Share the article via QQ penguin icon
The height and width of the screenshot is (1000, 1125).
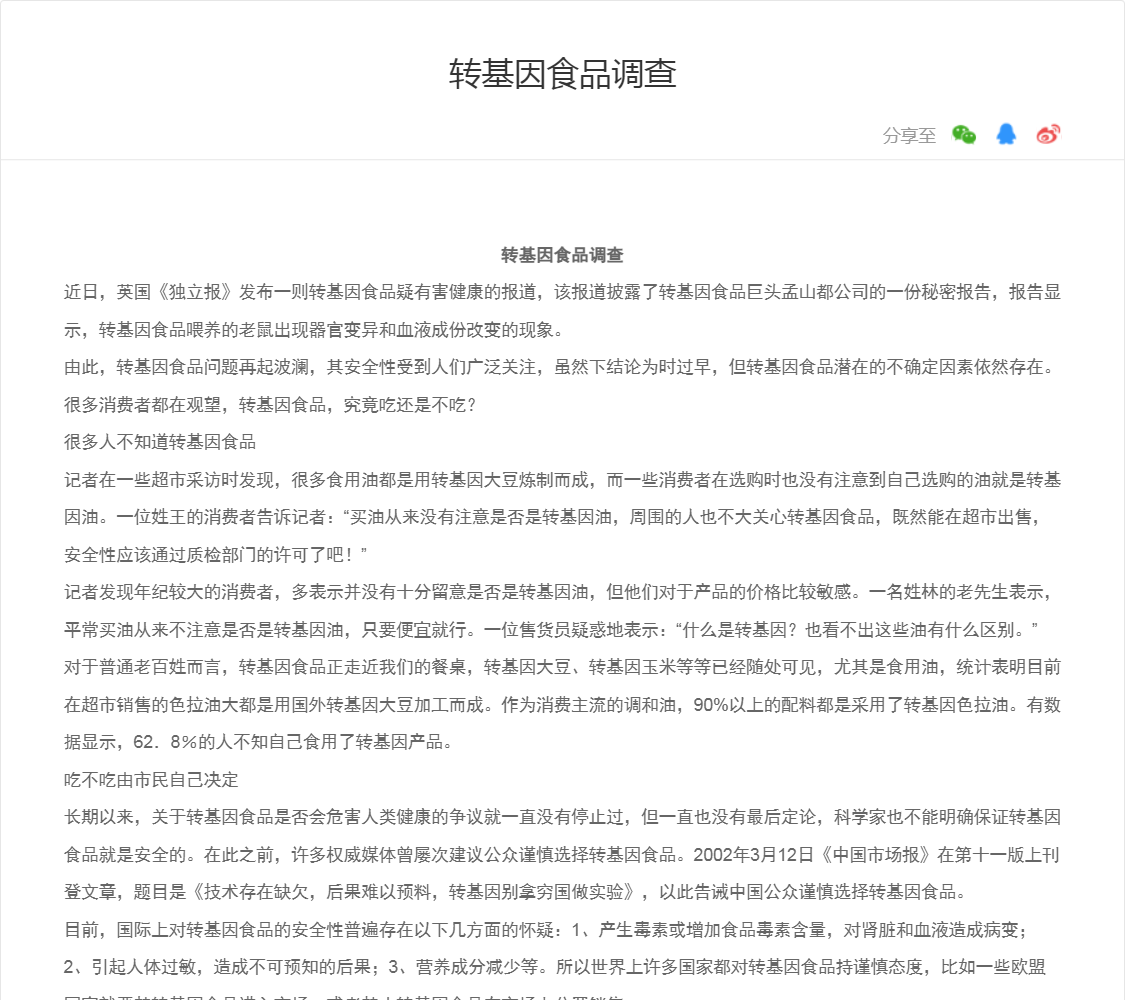coord(1006,134)
